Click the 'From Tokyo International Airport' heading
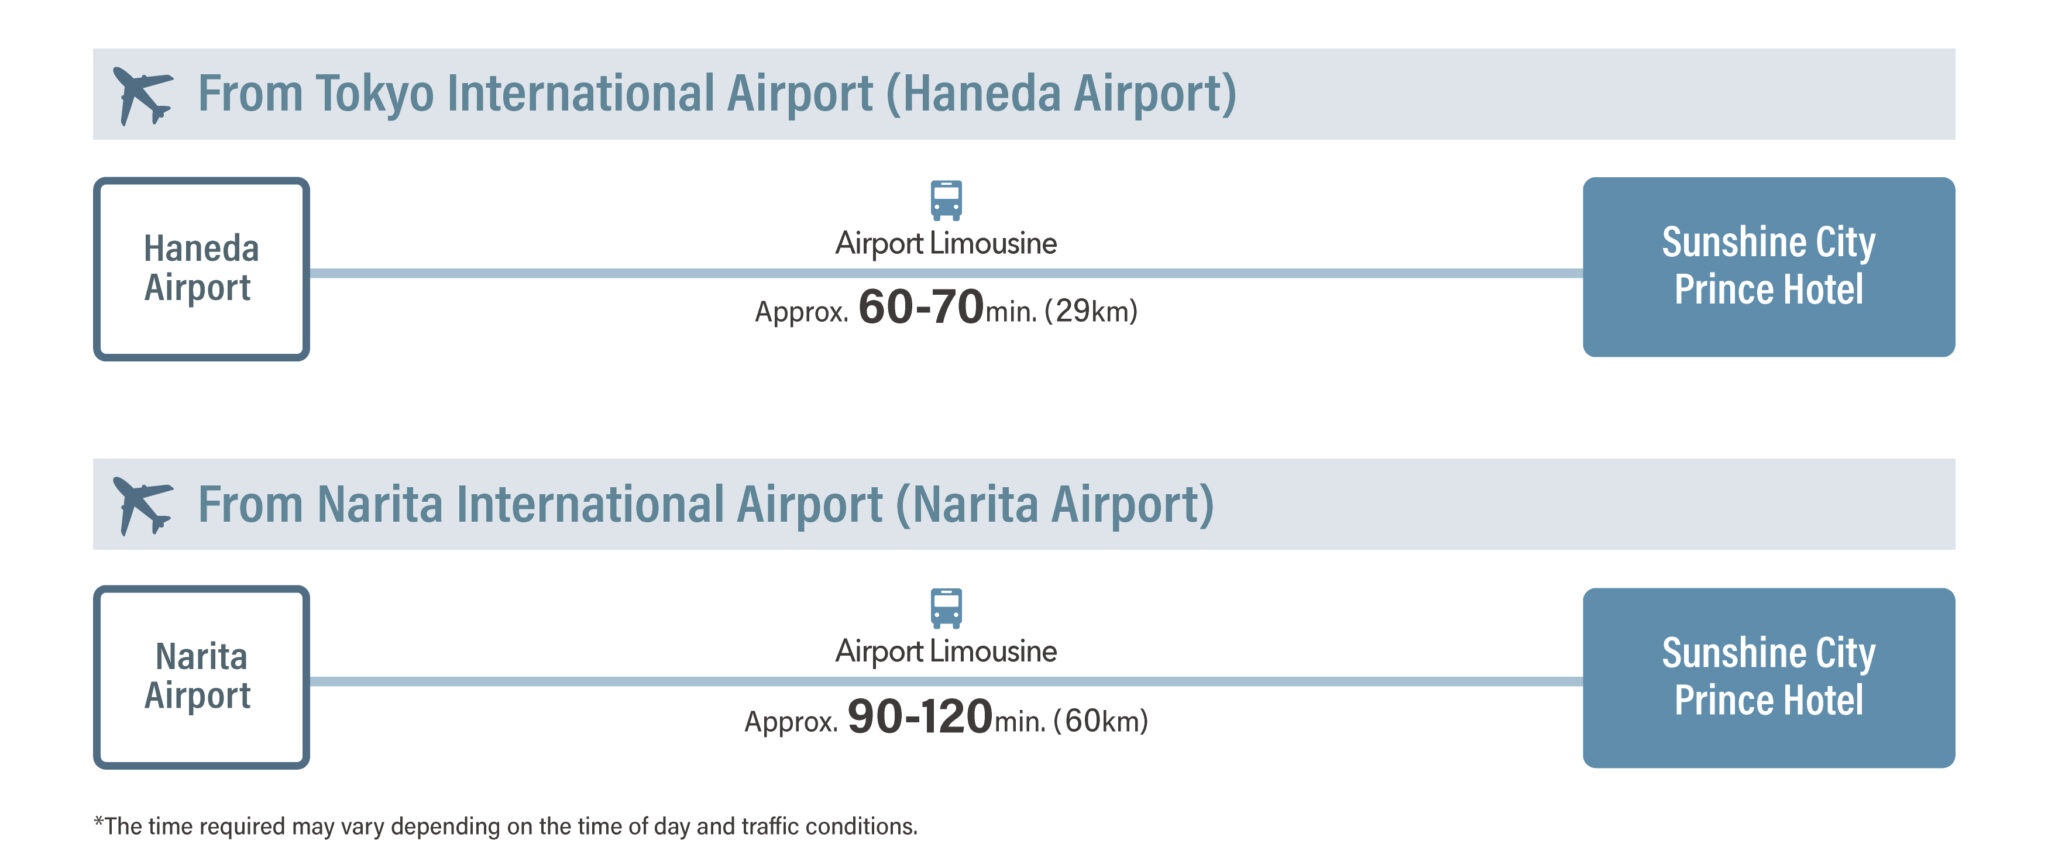 716,94
